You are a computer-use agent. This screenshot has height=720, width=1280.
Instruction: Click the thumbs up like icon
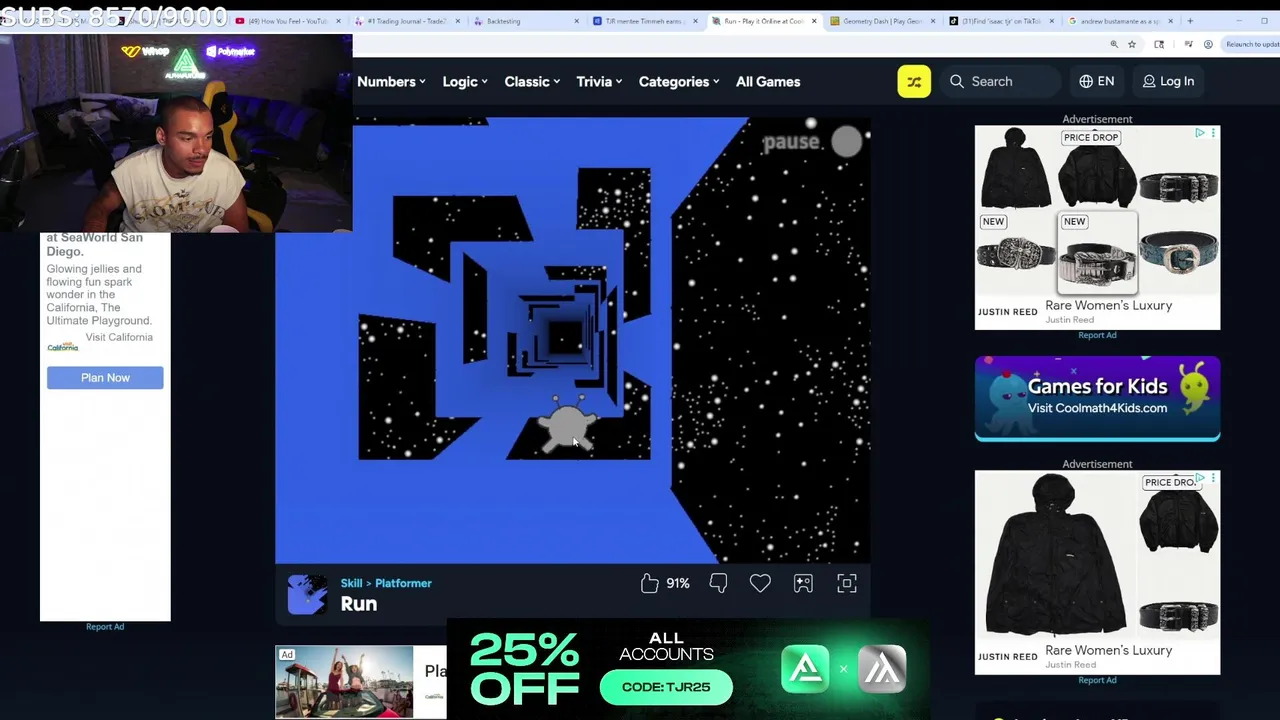(650, 583)
